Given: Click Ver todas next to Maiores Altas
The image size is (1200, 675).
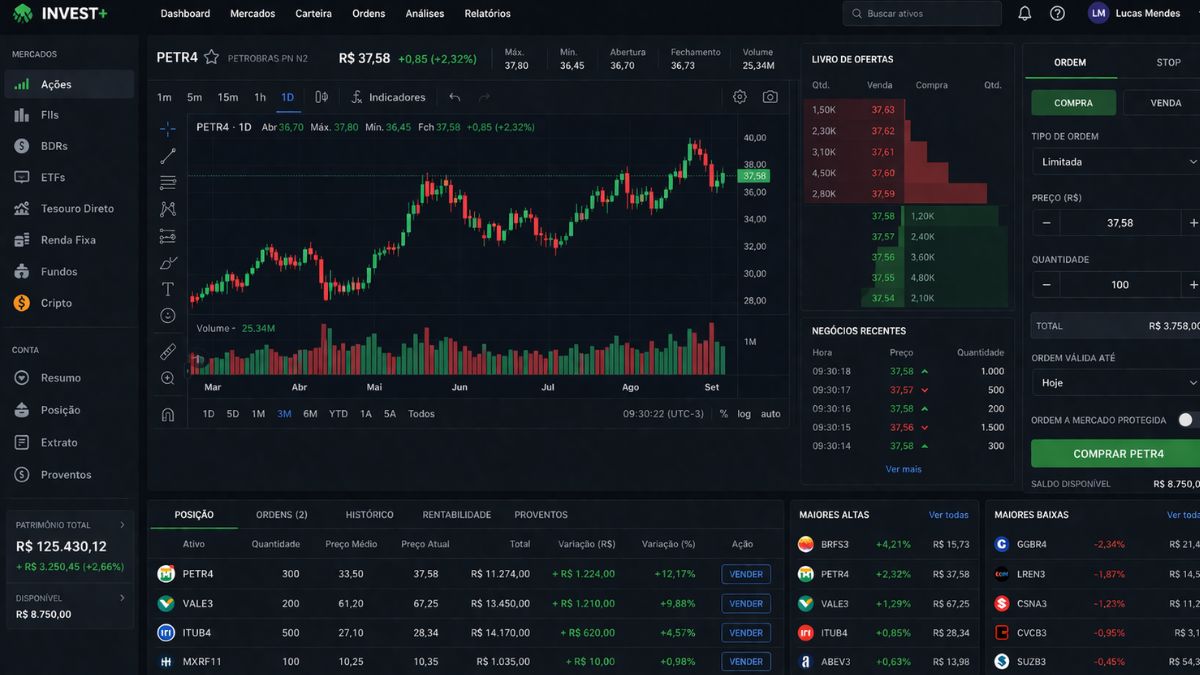Looking at the screenshot, I should pyautogui.click(x=948, y=514).
